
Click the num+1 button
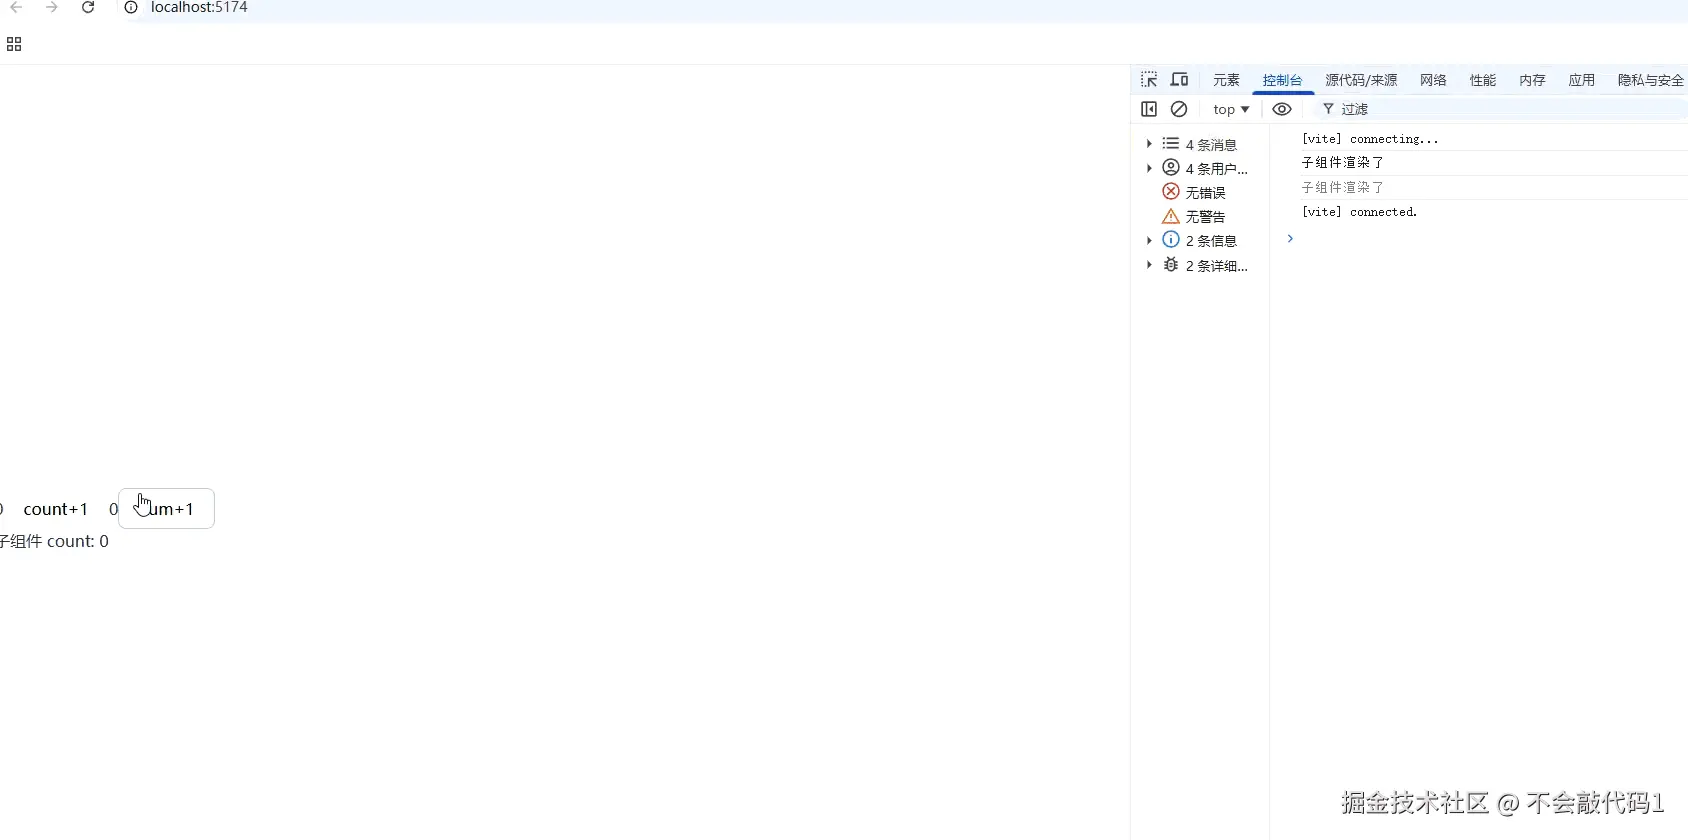[x=166, y=509]
